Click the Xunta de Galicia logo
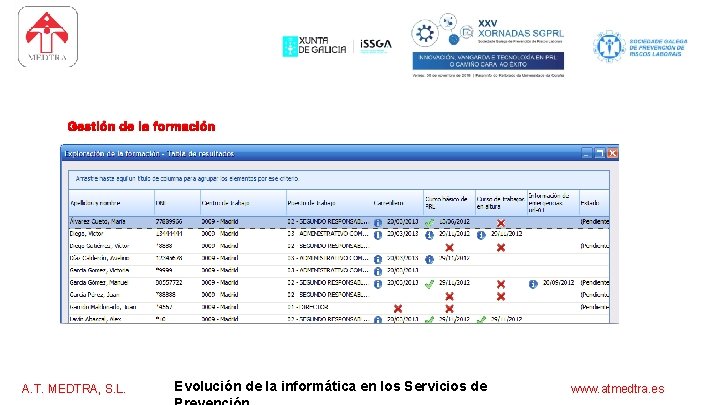Image resolution: width=720 pixels, height=405 pixels. click(x=314, y=46)
